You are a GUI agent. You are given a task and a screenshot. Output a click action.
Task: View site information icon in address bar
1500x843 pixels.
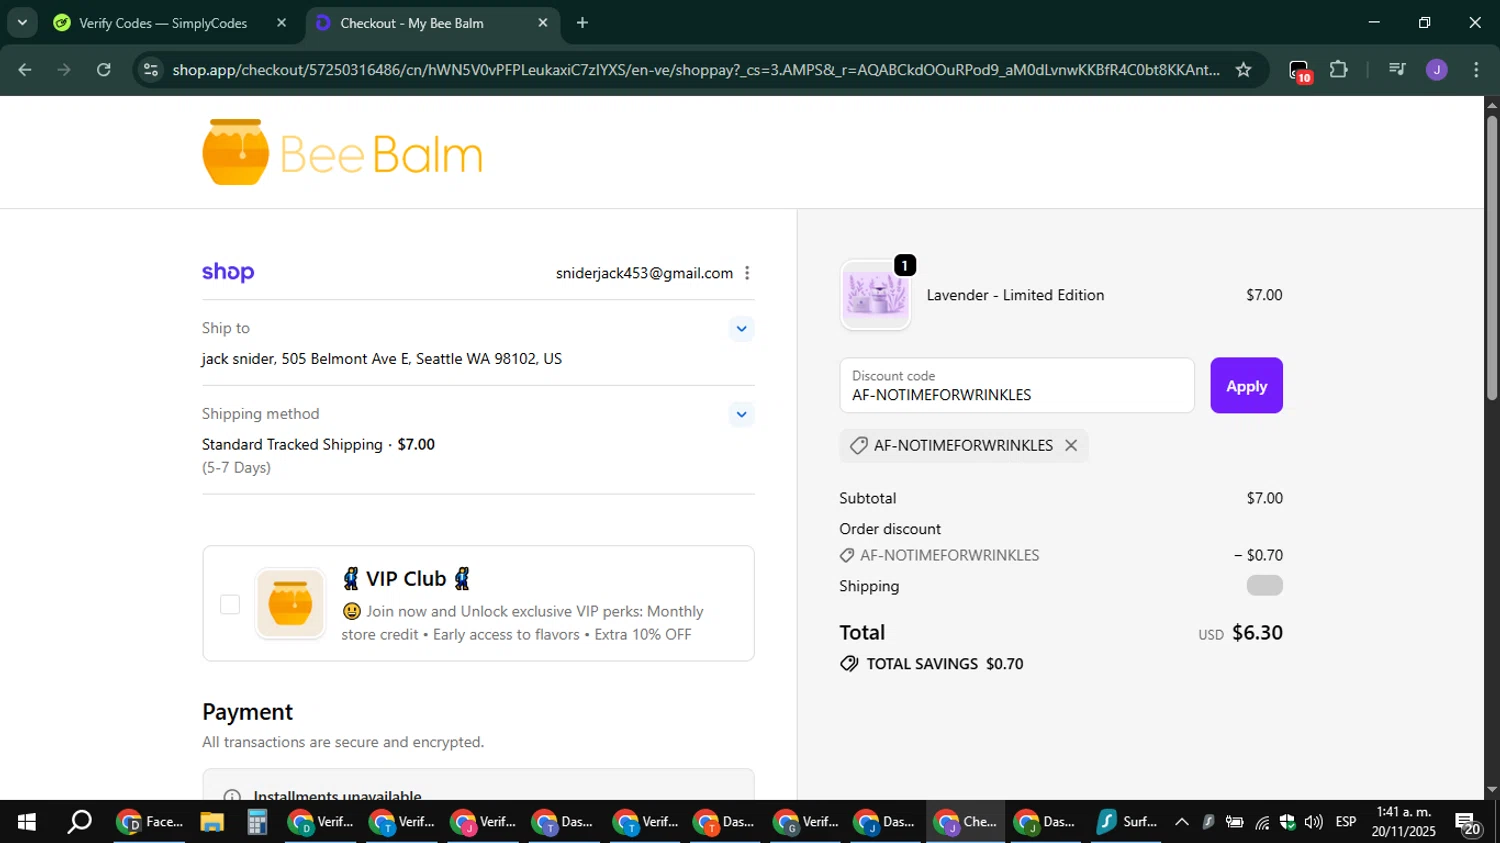150,70
